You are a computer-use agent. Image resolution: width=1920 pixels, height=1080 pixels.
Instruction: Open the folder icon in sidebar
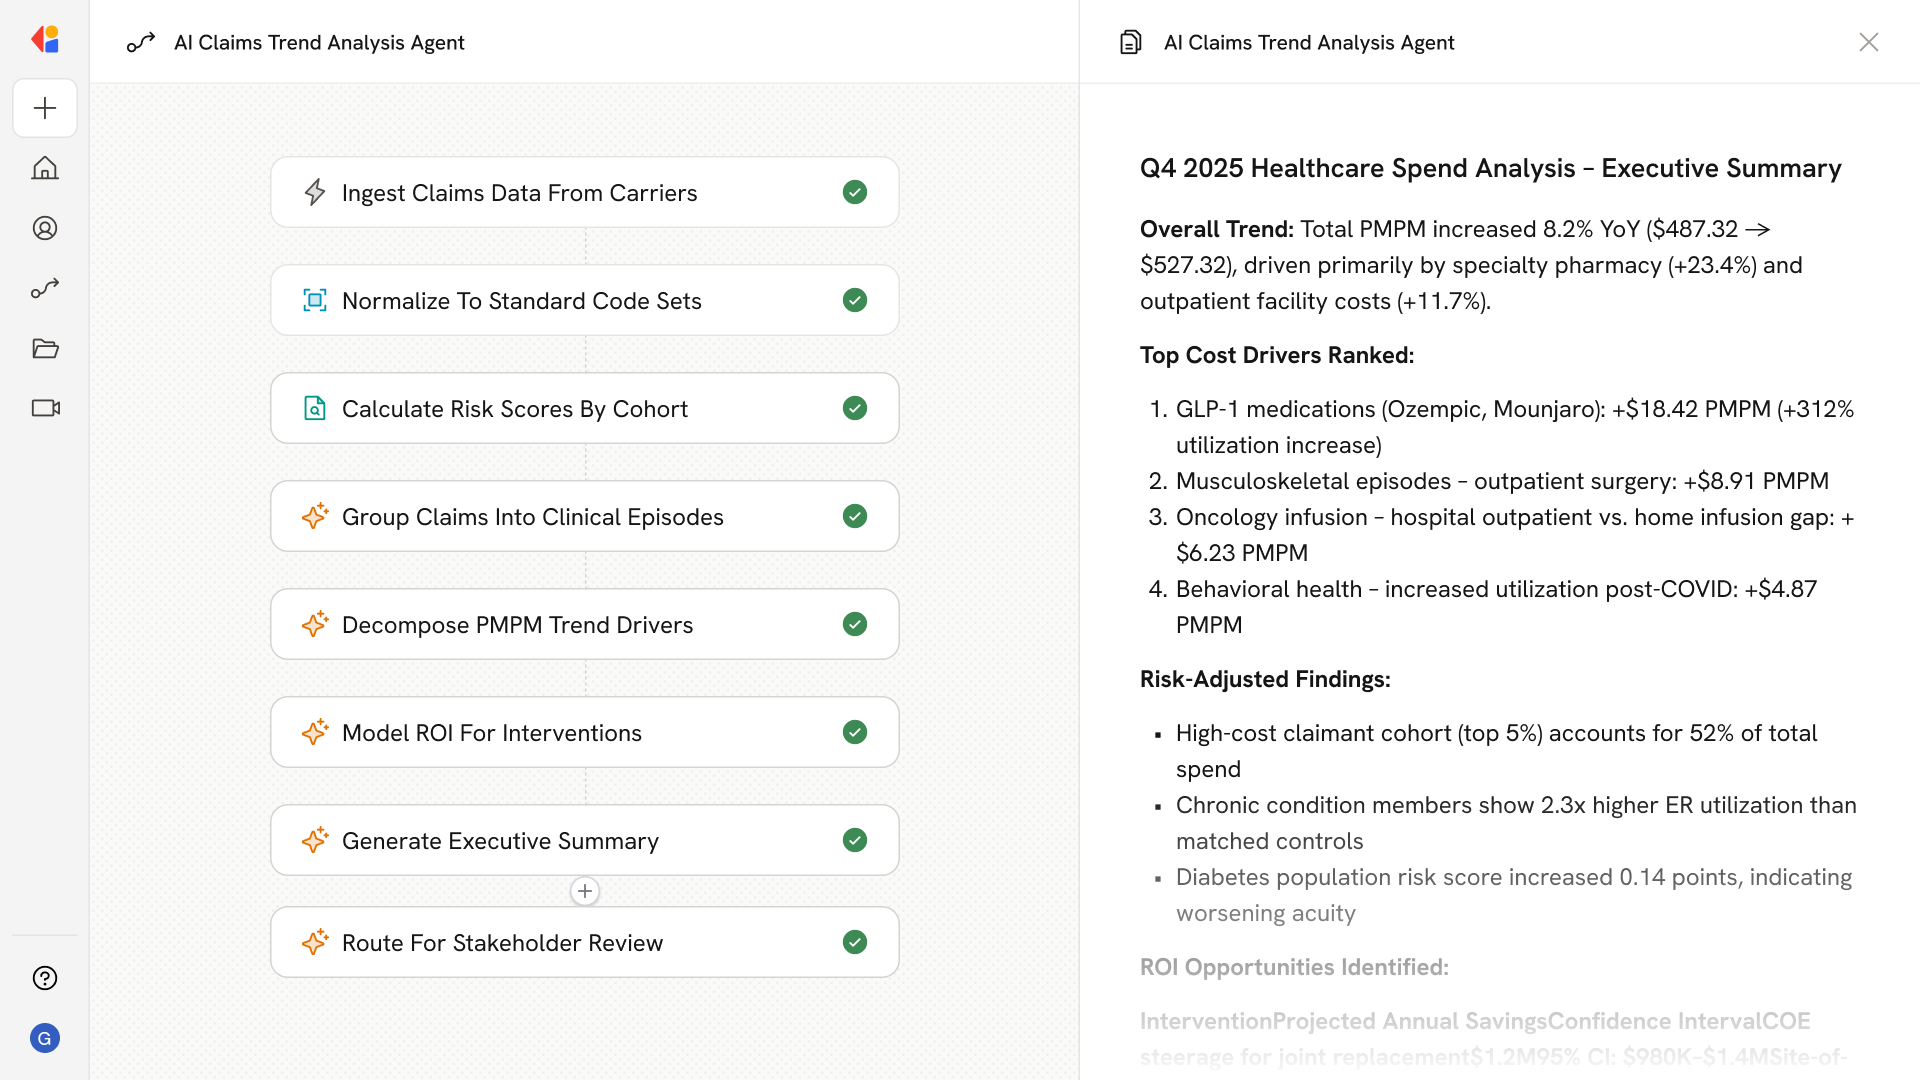coord(45,348)
